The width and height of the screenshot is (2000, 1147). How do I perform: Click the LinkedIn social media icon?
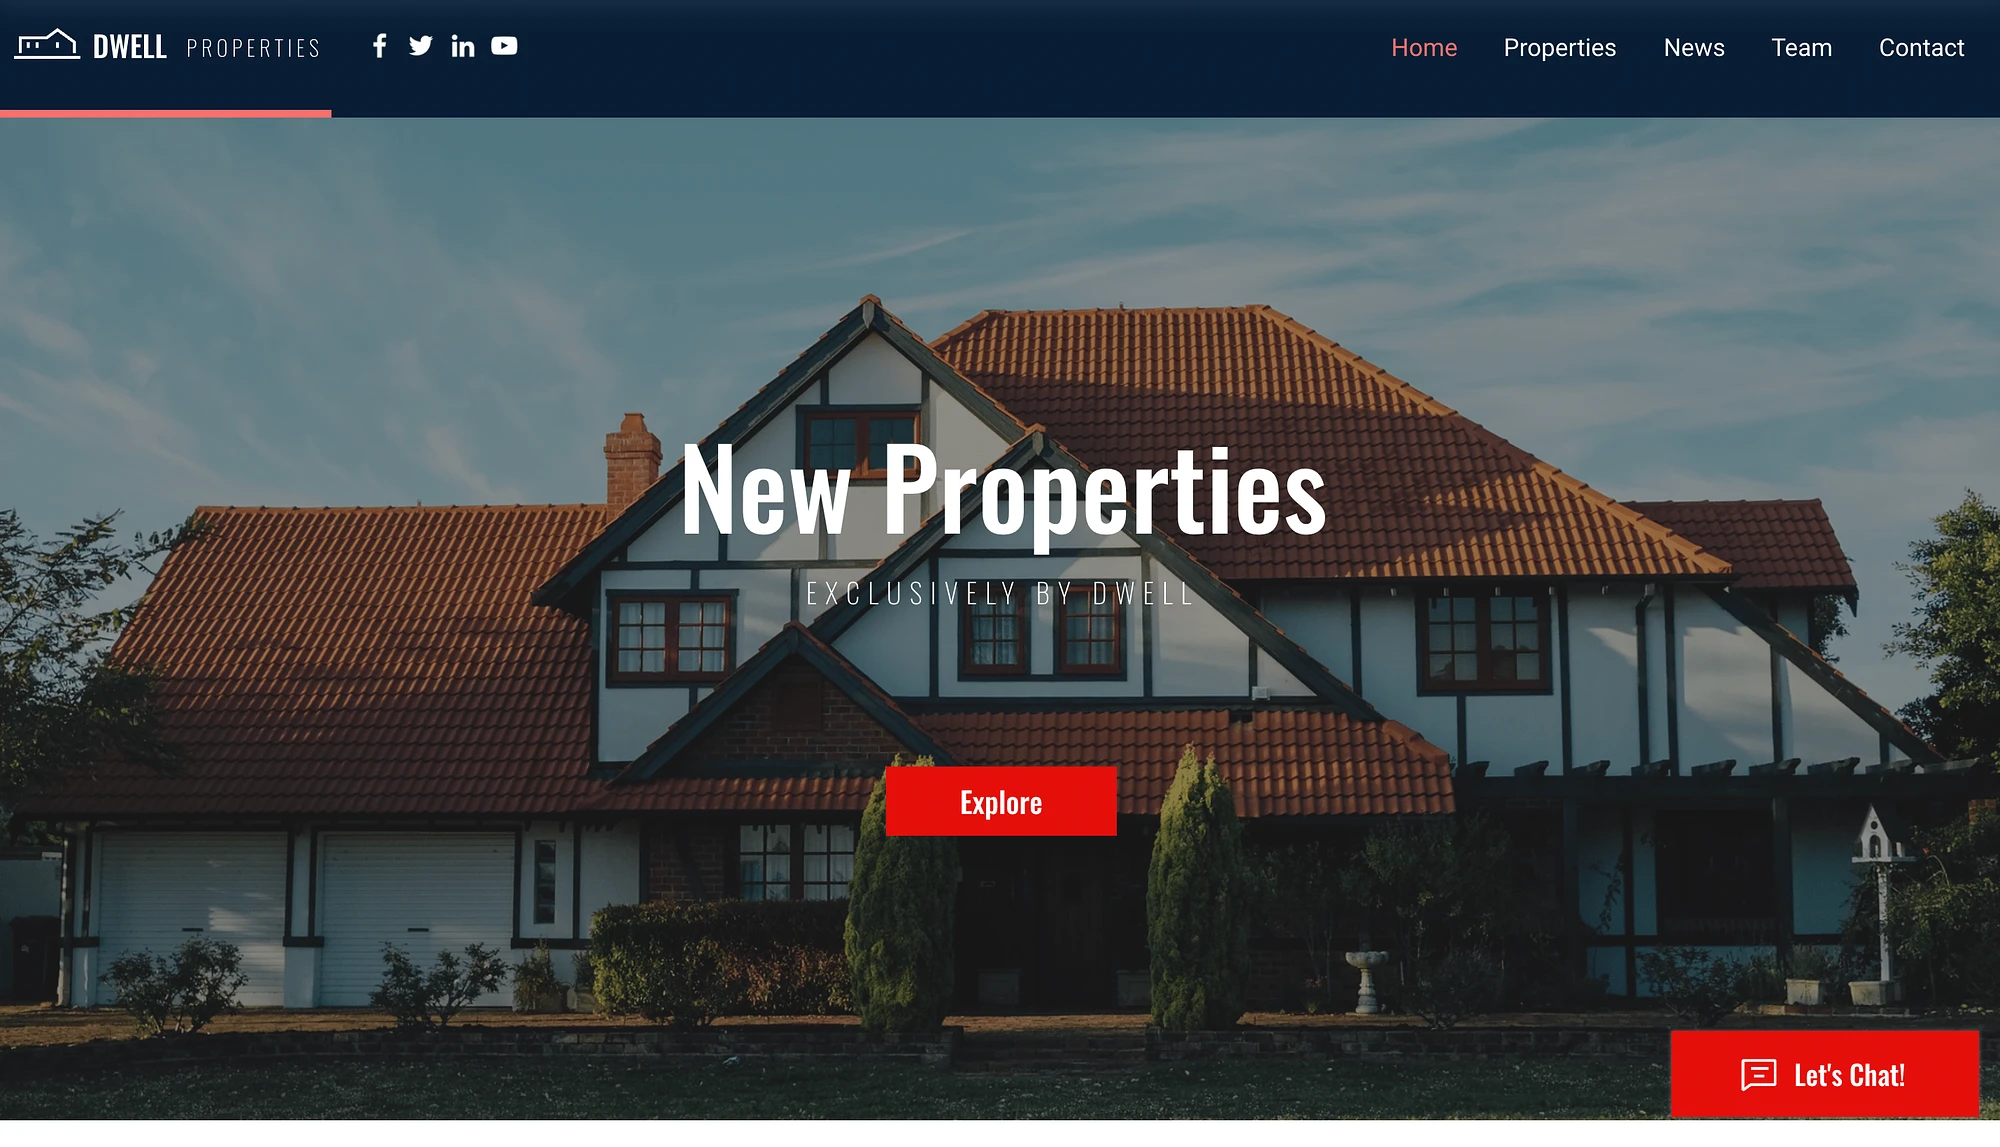(x=463, y=45)
